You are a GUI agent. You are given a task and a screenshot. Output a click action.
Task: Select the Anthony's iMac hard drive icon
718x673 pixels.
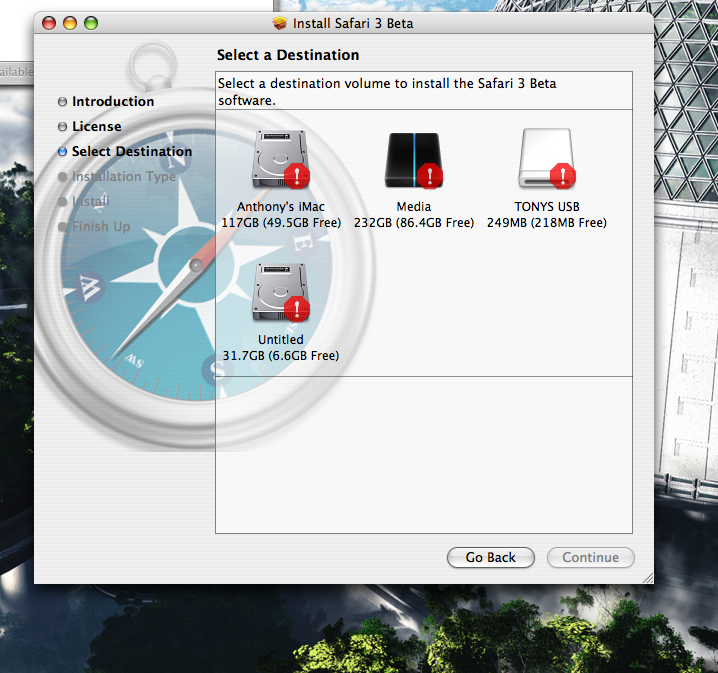[x=280, y=159]
